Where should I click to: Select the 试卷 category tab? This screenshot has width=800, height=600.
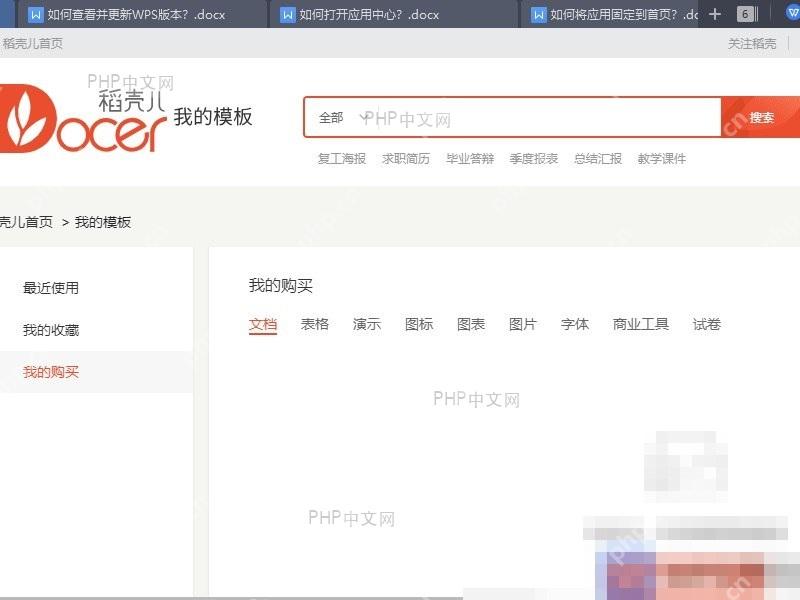707,324
